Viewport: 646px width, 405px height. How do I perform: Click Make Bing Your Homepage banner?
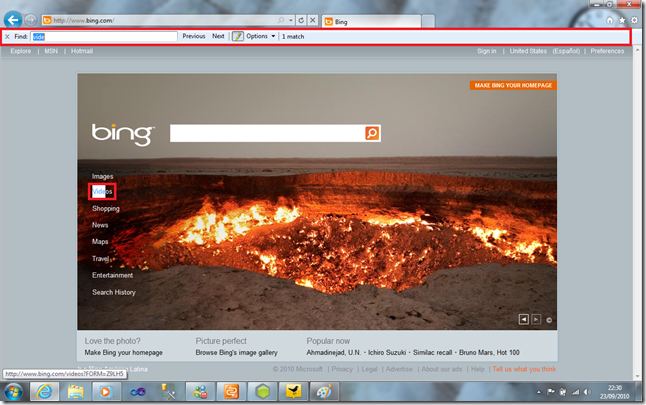pyautogui.click(x=513, y=85)
